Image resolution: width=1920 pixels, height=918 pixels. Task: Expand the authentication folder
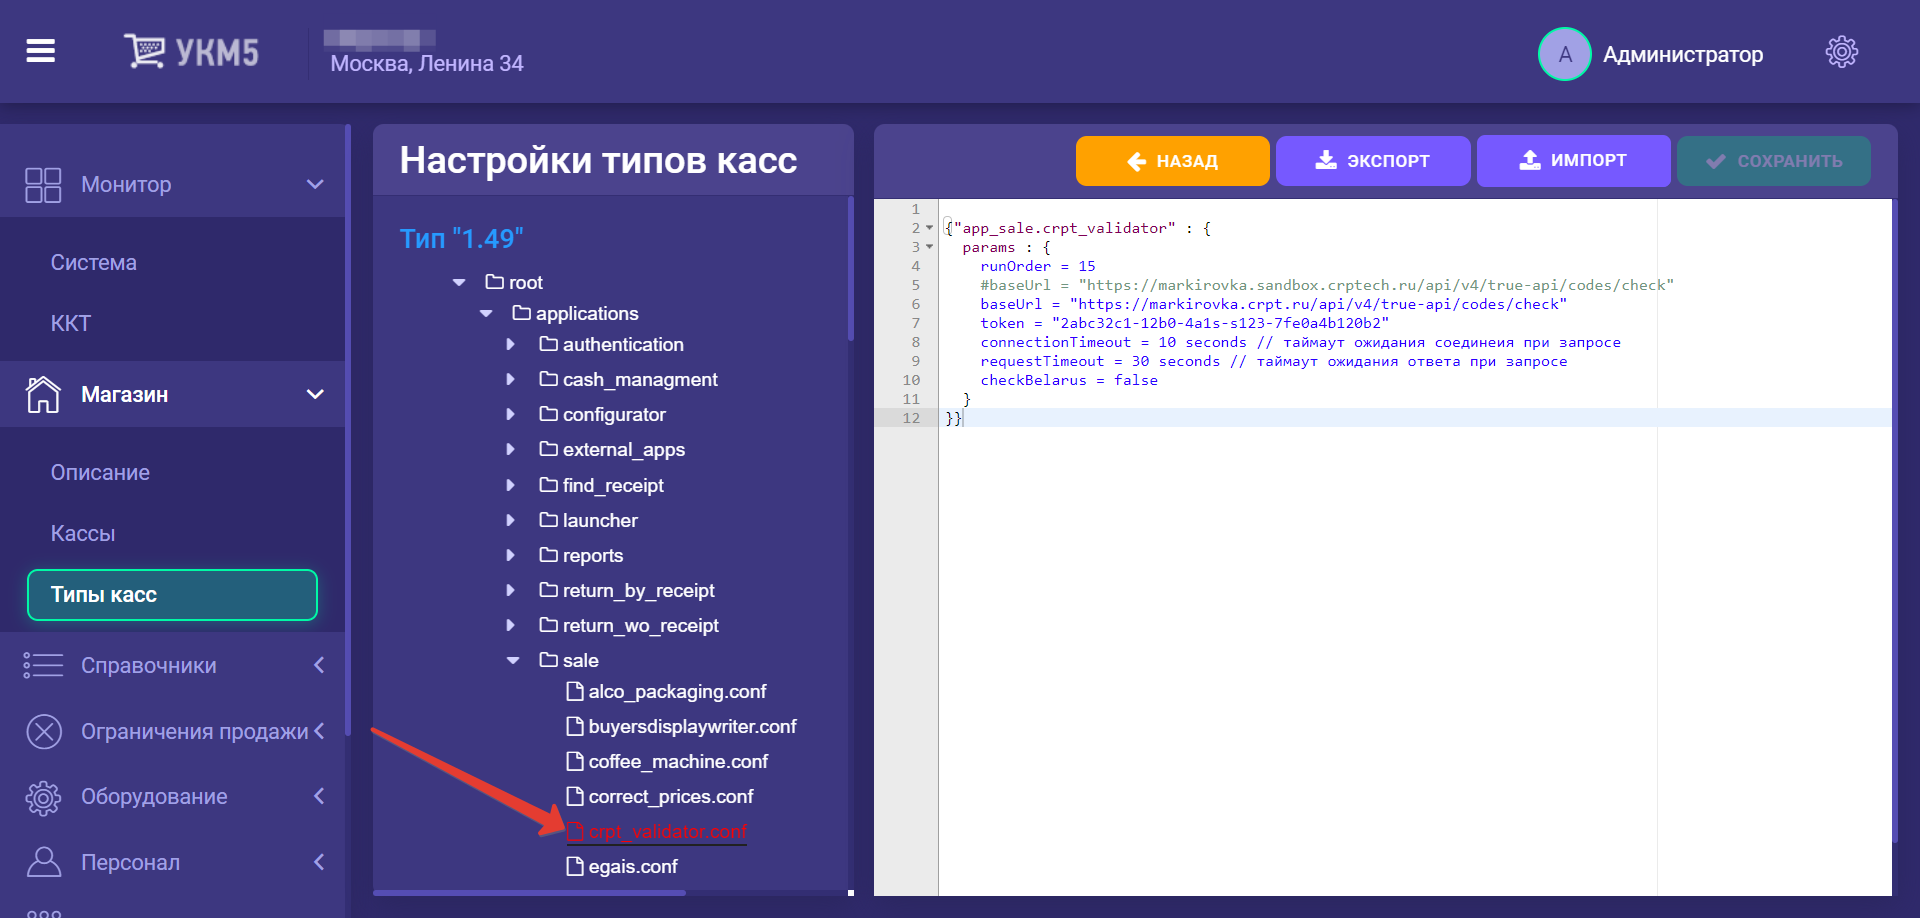[511, 345]
